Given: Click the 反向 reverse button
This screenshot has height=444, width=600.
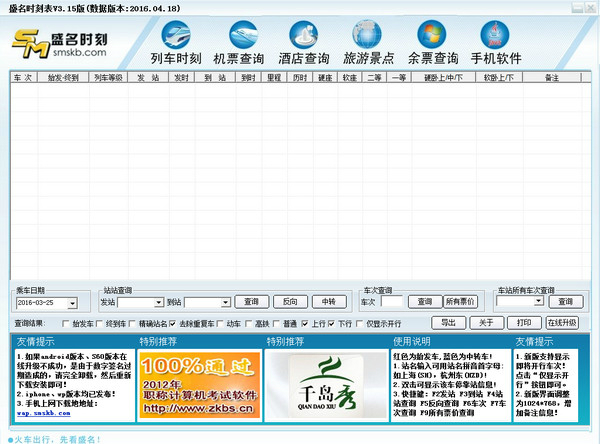Looking at the screenshot, I should (290, 302).
